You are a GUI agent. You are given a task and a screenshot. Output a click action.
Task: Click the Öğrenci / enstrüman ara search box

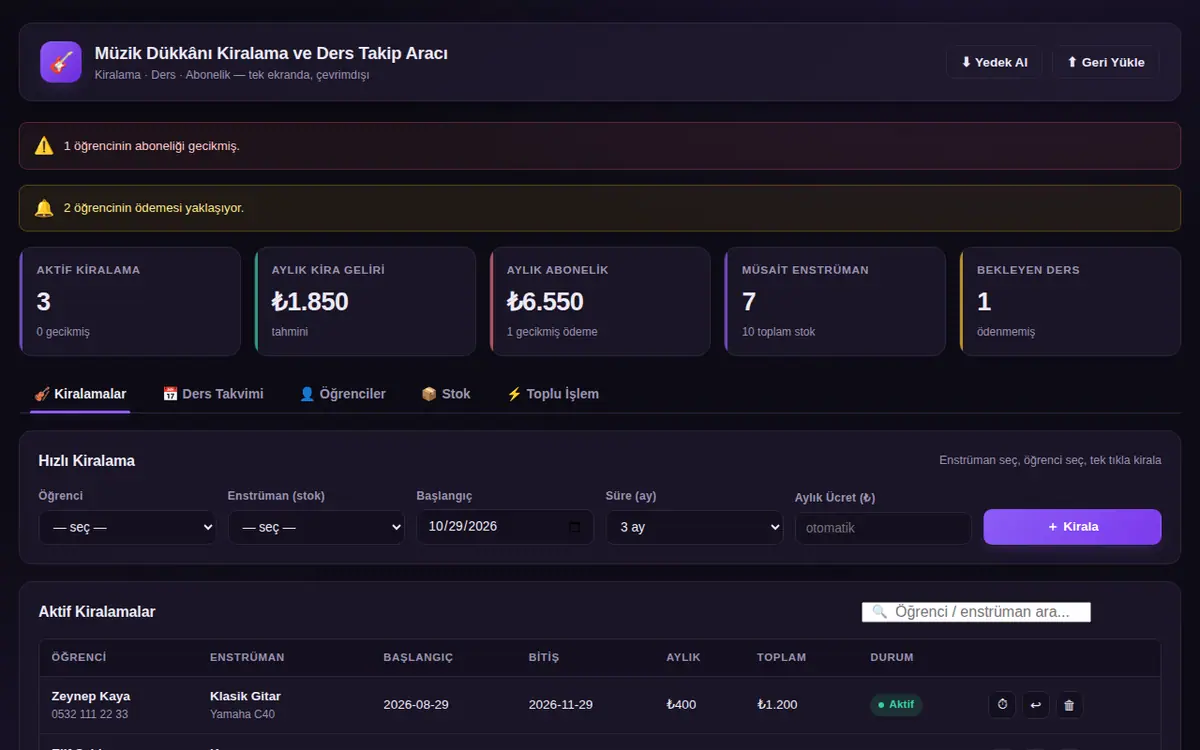click(x=976, y=612)
